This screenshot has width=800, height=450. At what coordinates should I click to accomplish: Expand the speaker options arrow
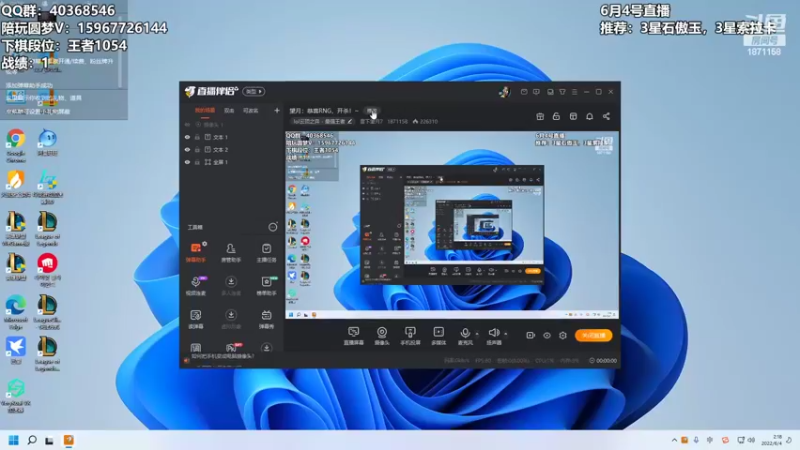(x=506, y=334)
